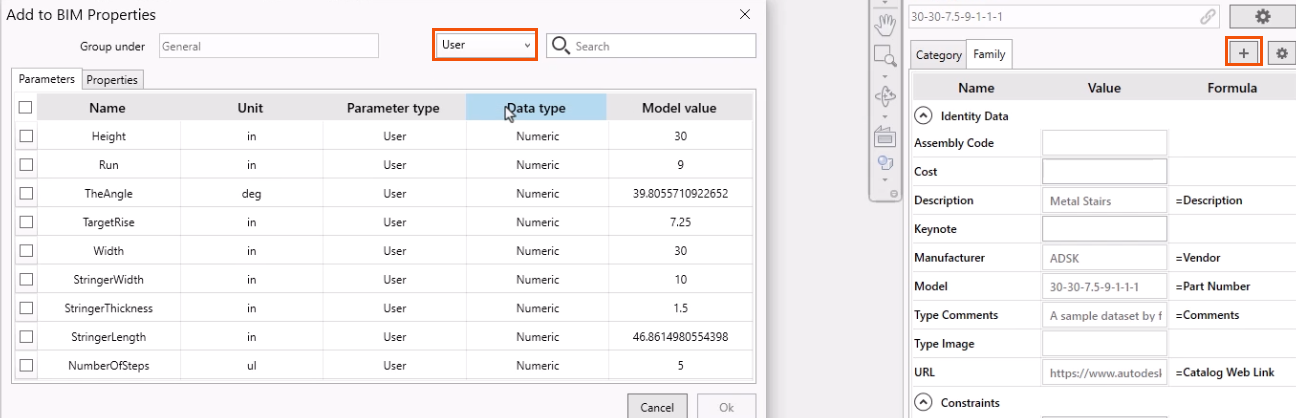Tick the checkbox for TheAngle row
Screen dimensions: 1296x418
(x=26, y=193)
